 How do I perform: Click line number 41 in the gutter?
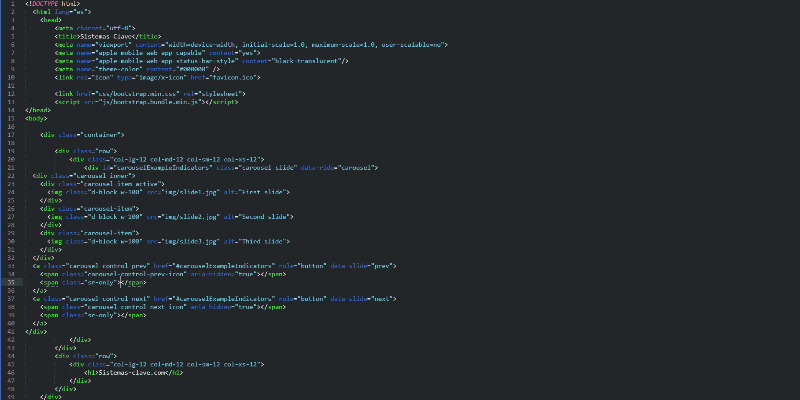pos(11,332)
